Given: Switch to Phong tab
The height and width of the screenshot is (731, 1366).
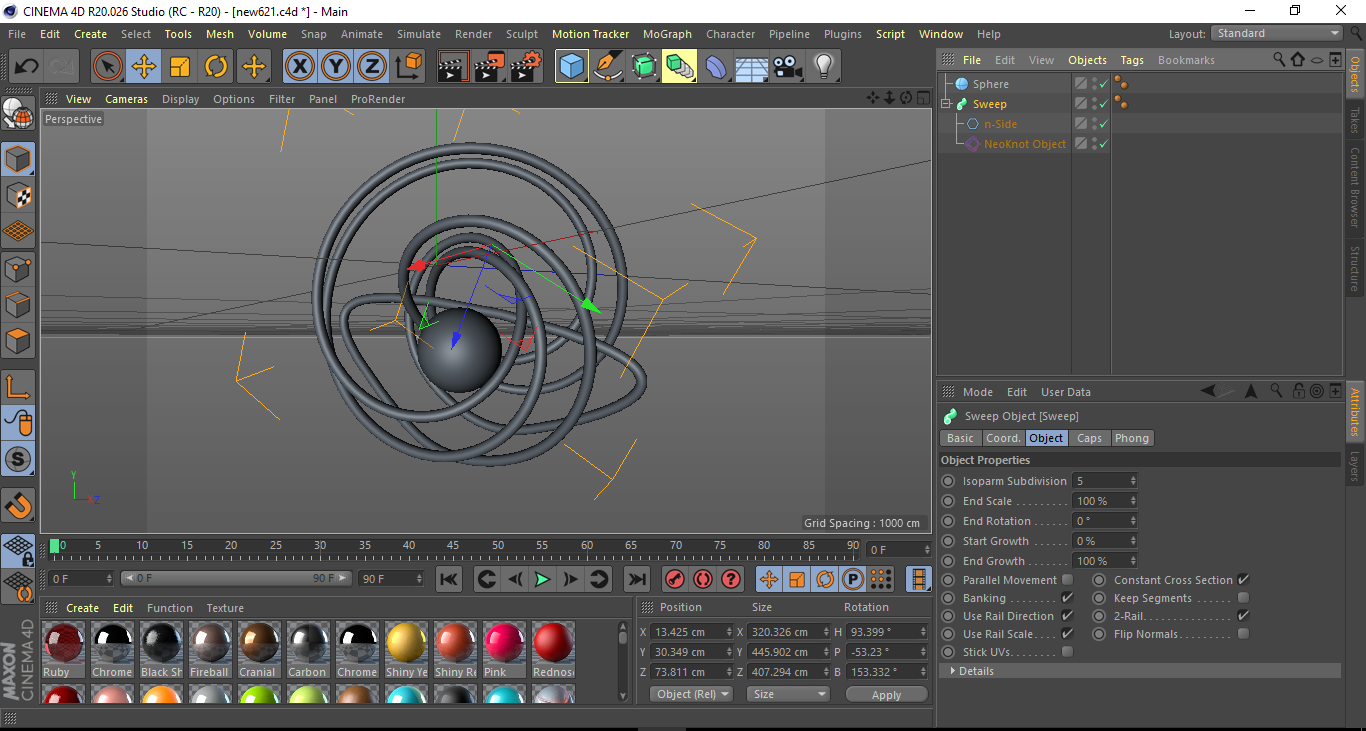Looking at the screenshot, I should click(1132, 438).
